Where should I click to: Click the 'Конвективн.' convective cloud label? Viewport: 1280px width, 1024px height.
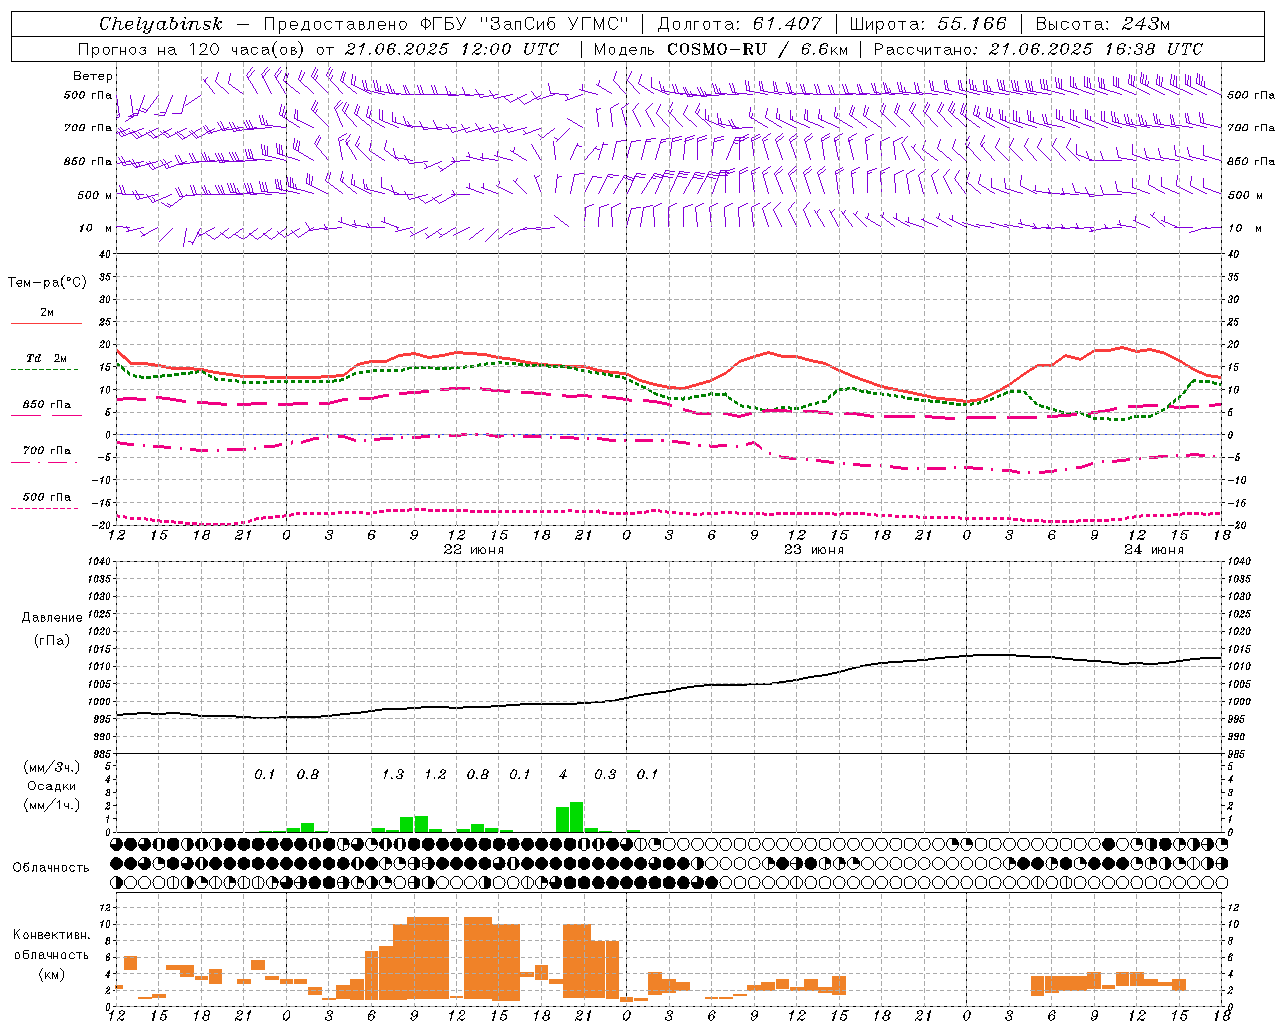51,935
